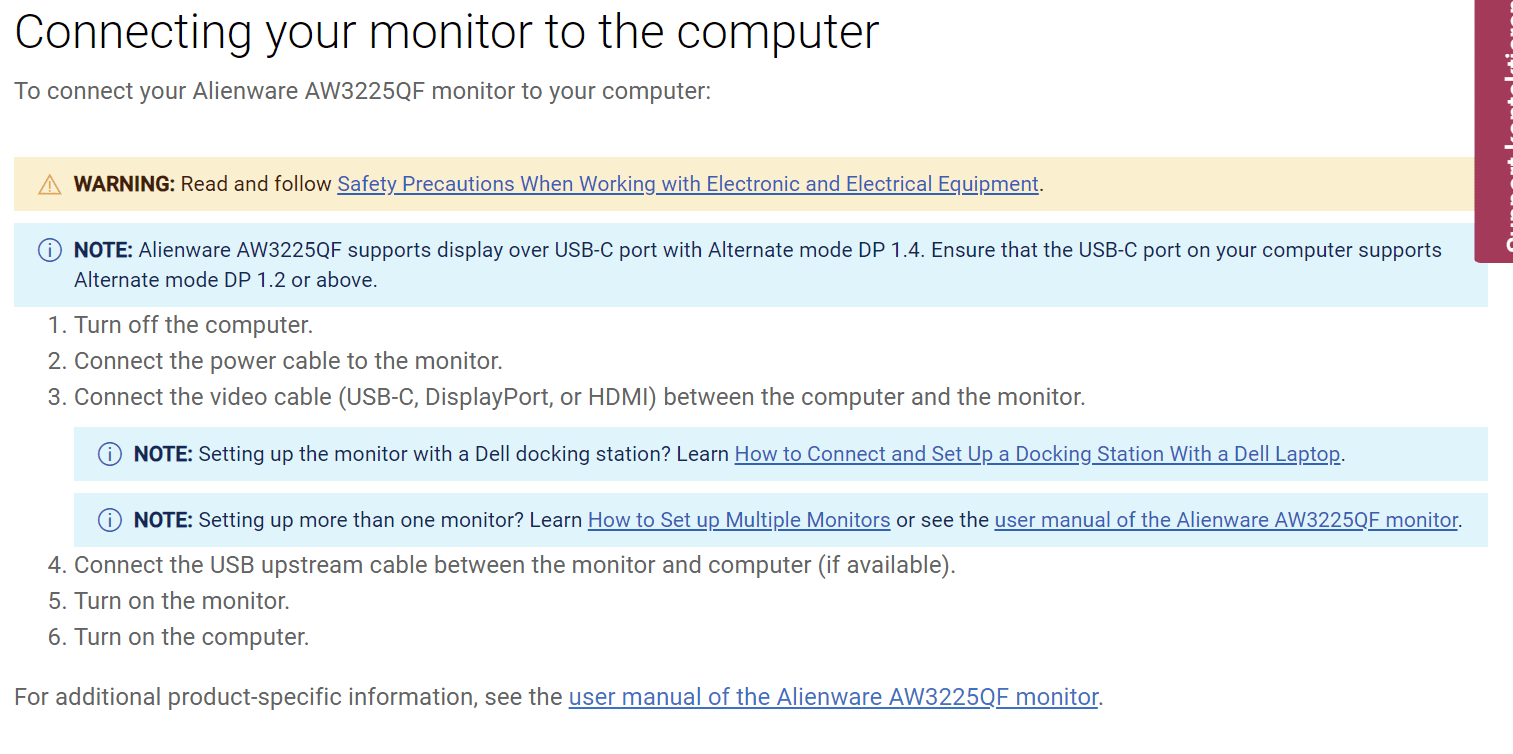The image size is (1513, 754).
Task: Open the red Support kontaktieren side tab
Action: [1494, 131]
